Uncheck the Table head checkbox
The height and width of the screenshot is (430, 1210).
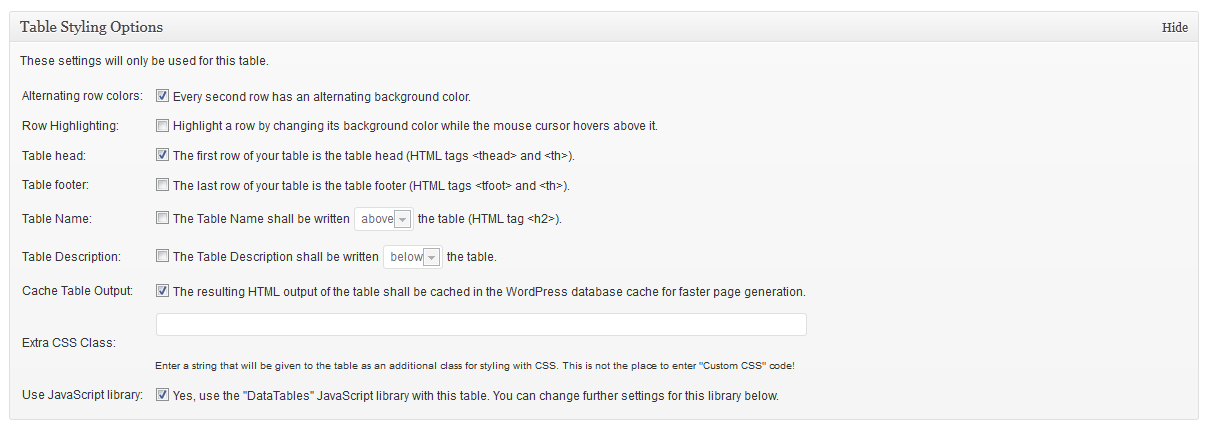coord(162,156)
